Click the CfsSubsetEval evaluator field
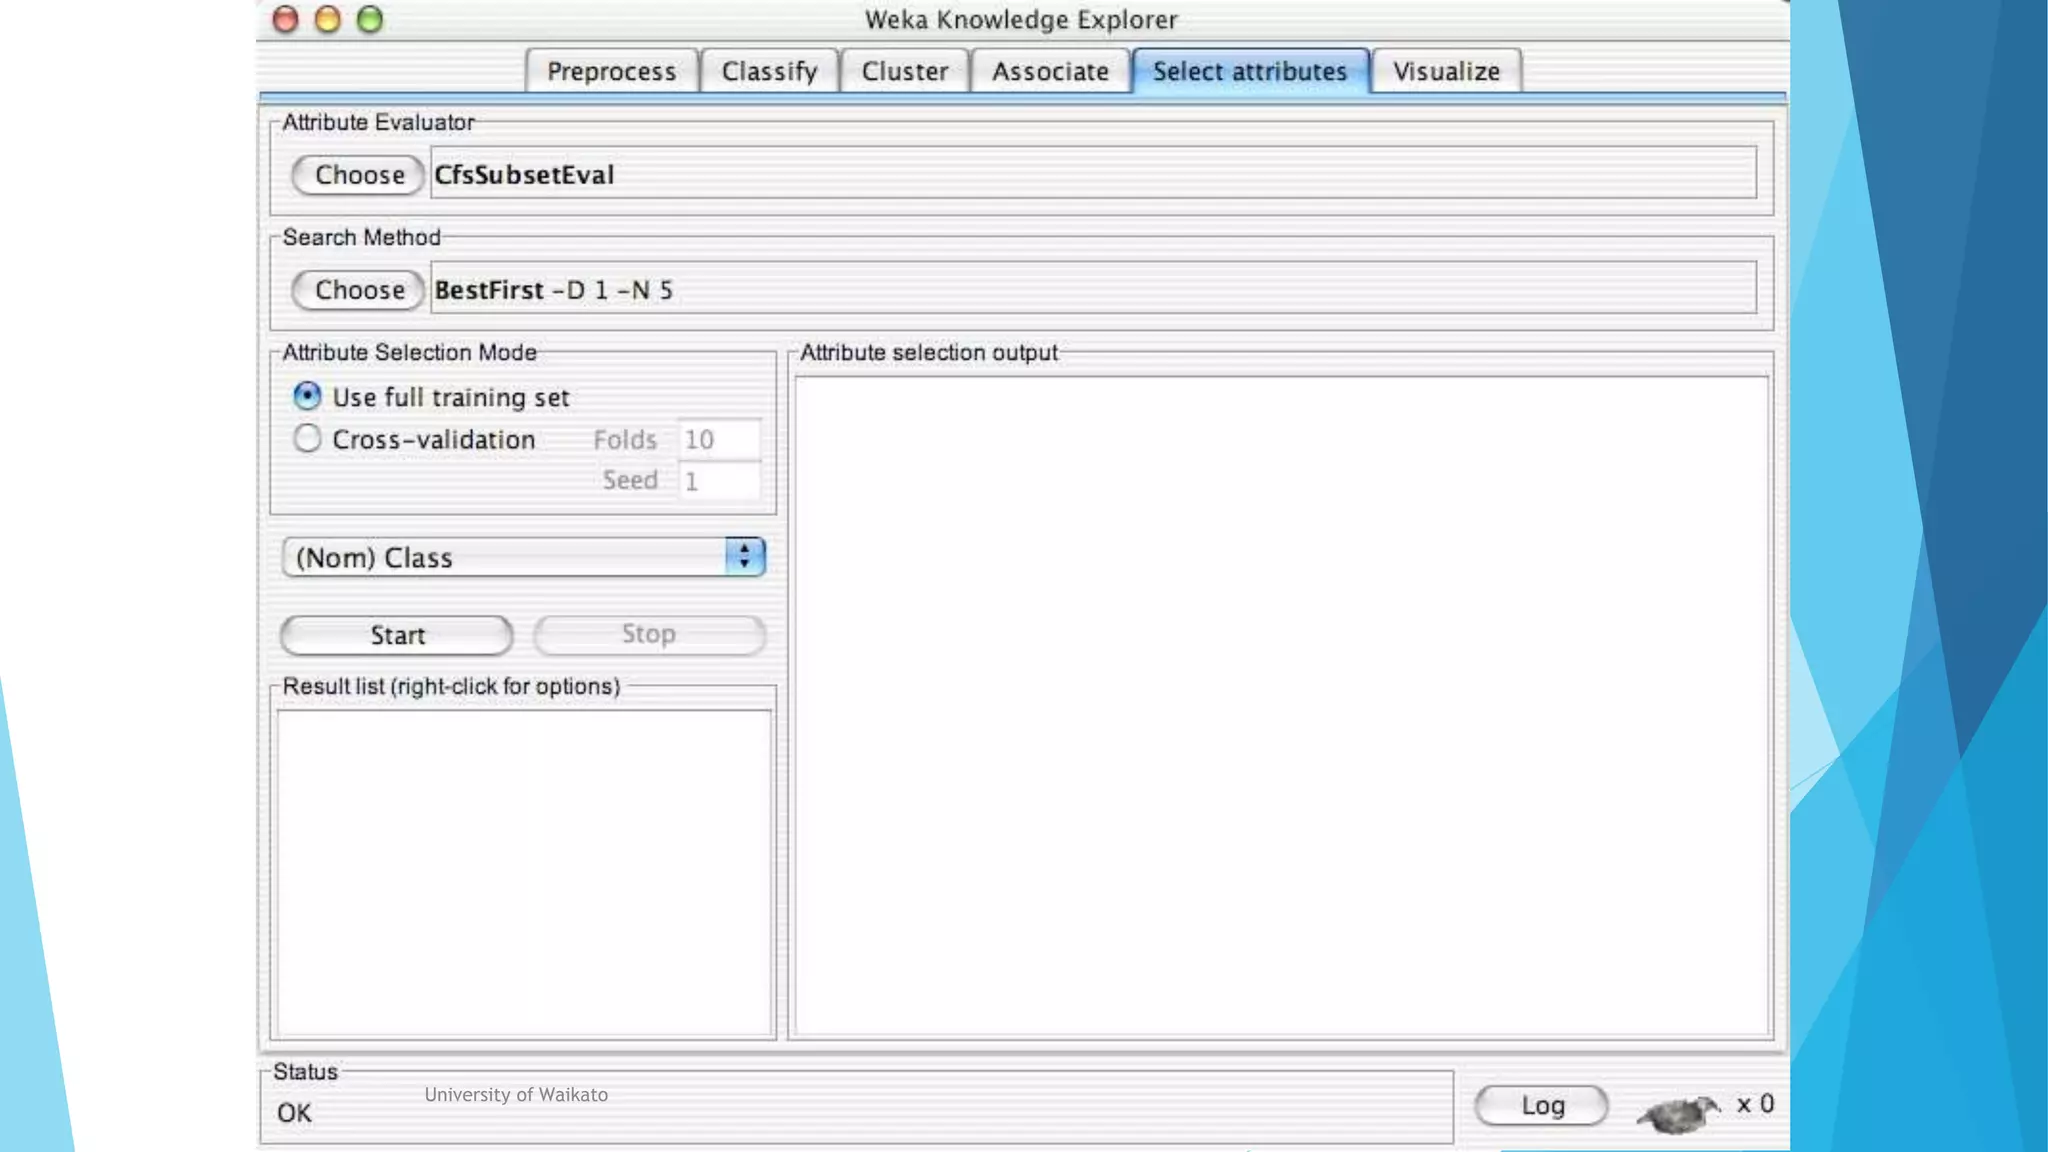This screenshot has width=2048, height=1152. click(1092, 174)
